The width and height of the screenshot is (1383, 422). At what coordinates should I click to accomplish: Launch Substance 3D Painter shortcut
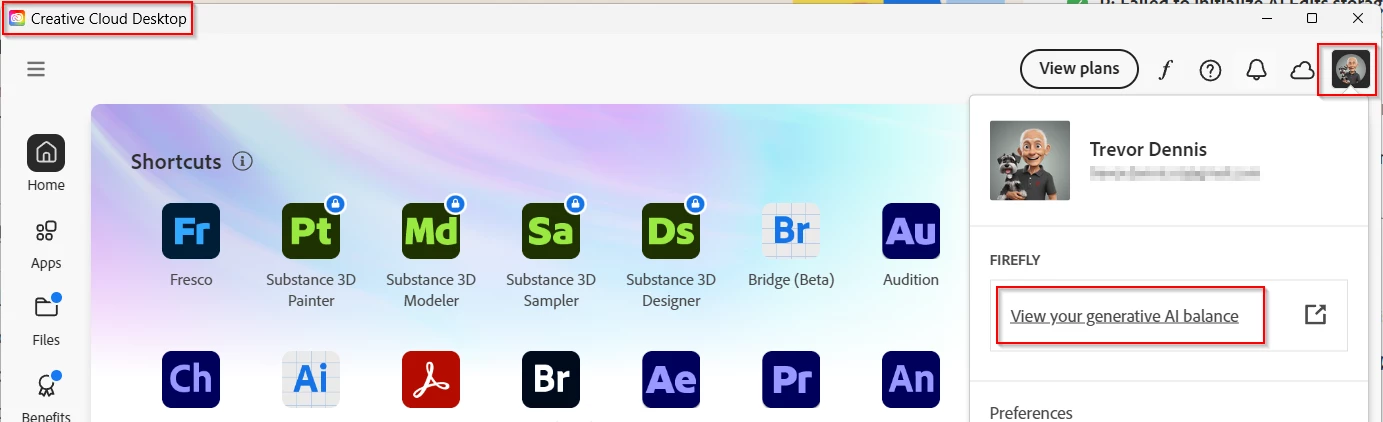pyautogui.click(x=311, y=231)
